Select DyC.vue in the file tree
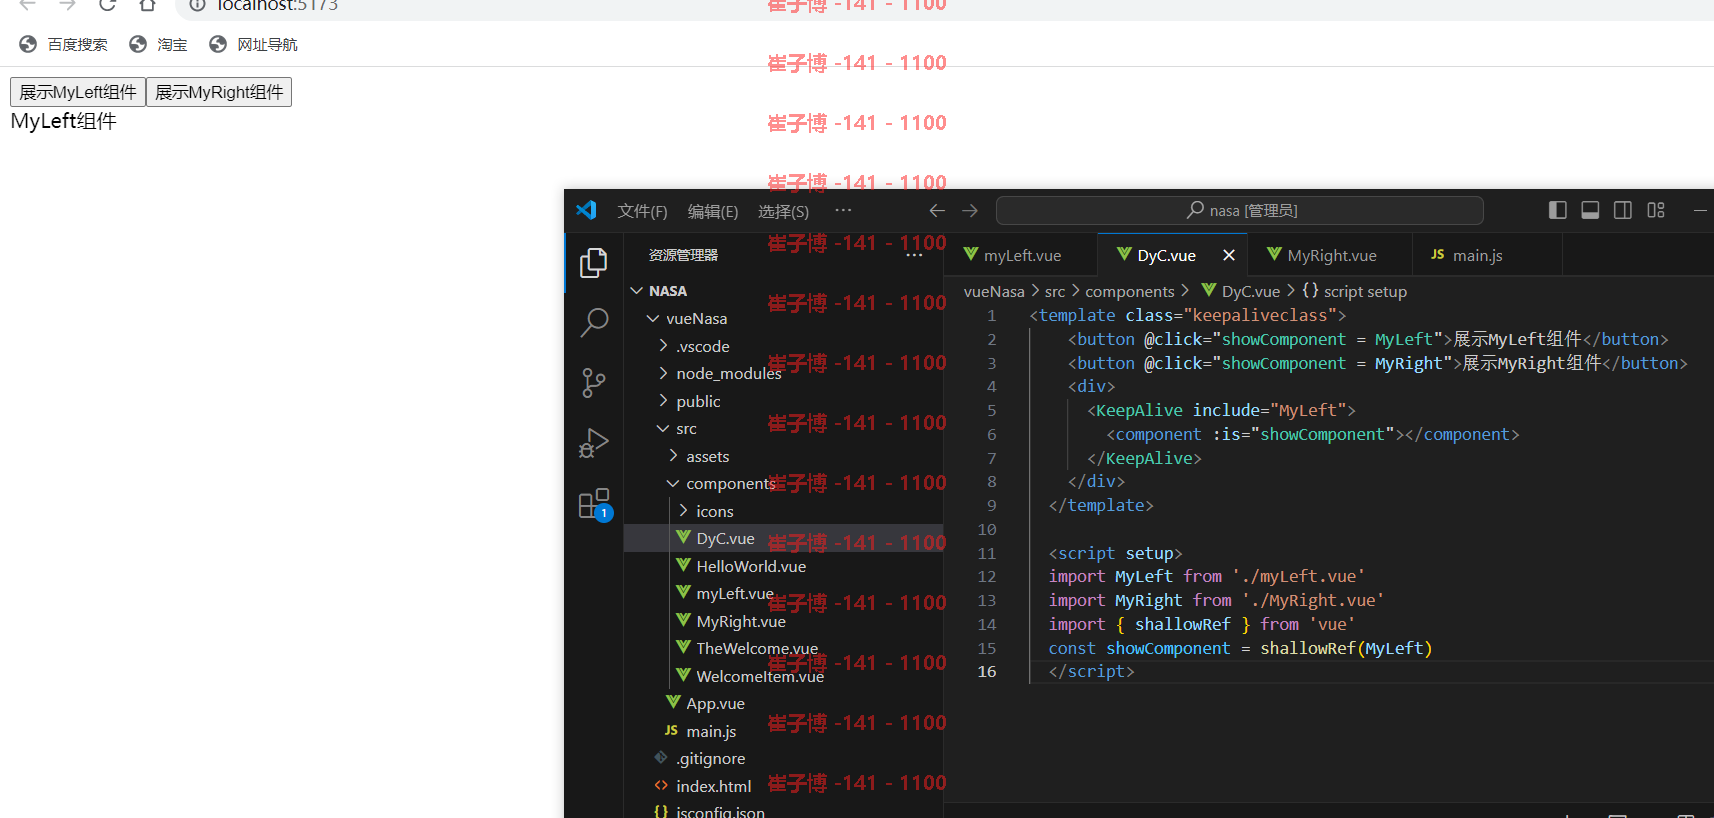Viewport: 1714px width, 818px height. tap(783, 538)
